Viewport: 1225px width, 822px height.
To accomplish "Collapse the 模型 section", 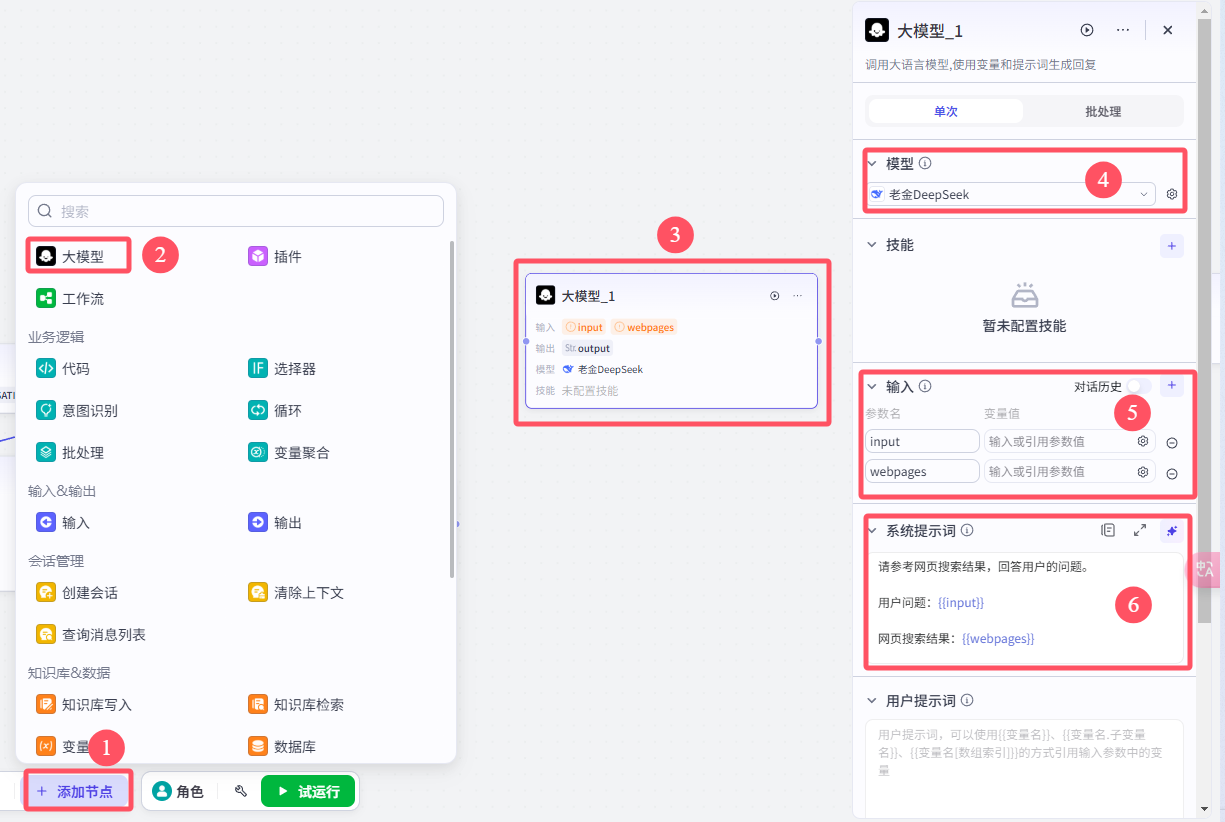I will (872, 163).
